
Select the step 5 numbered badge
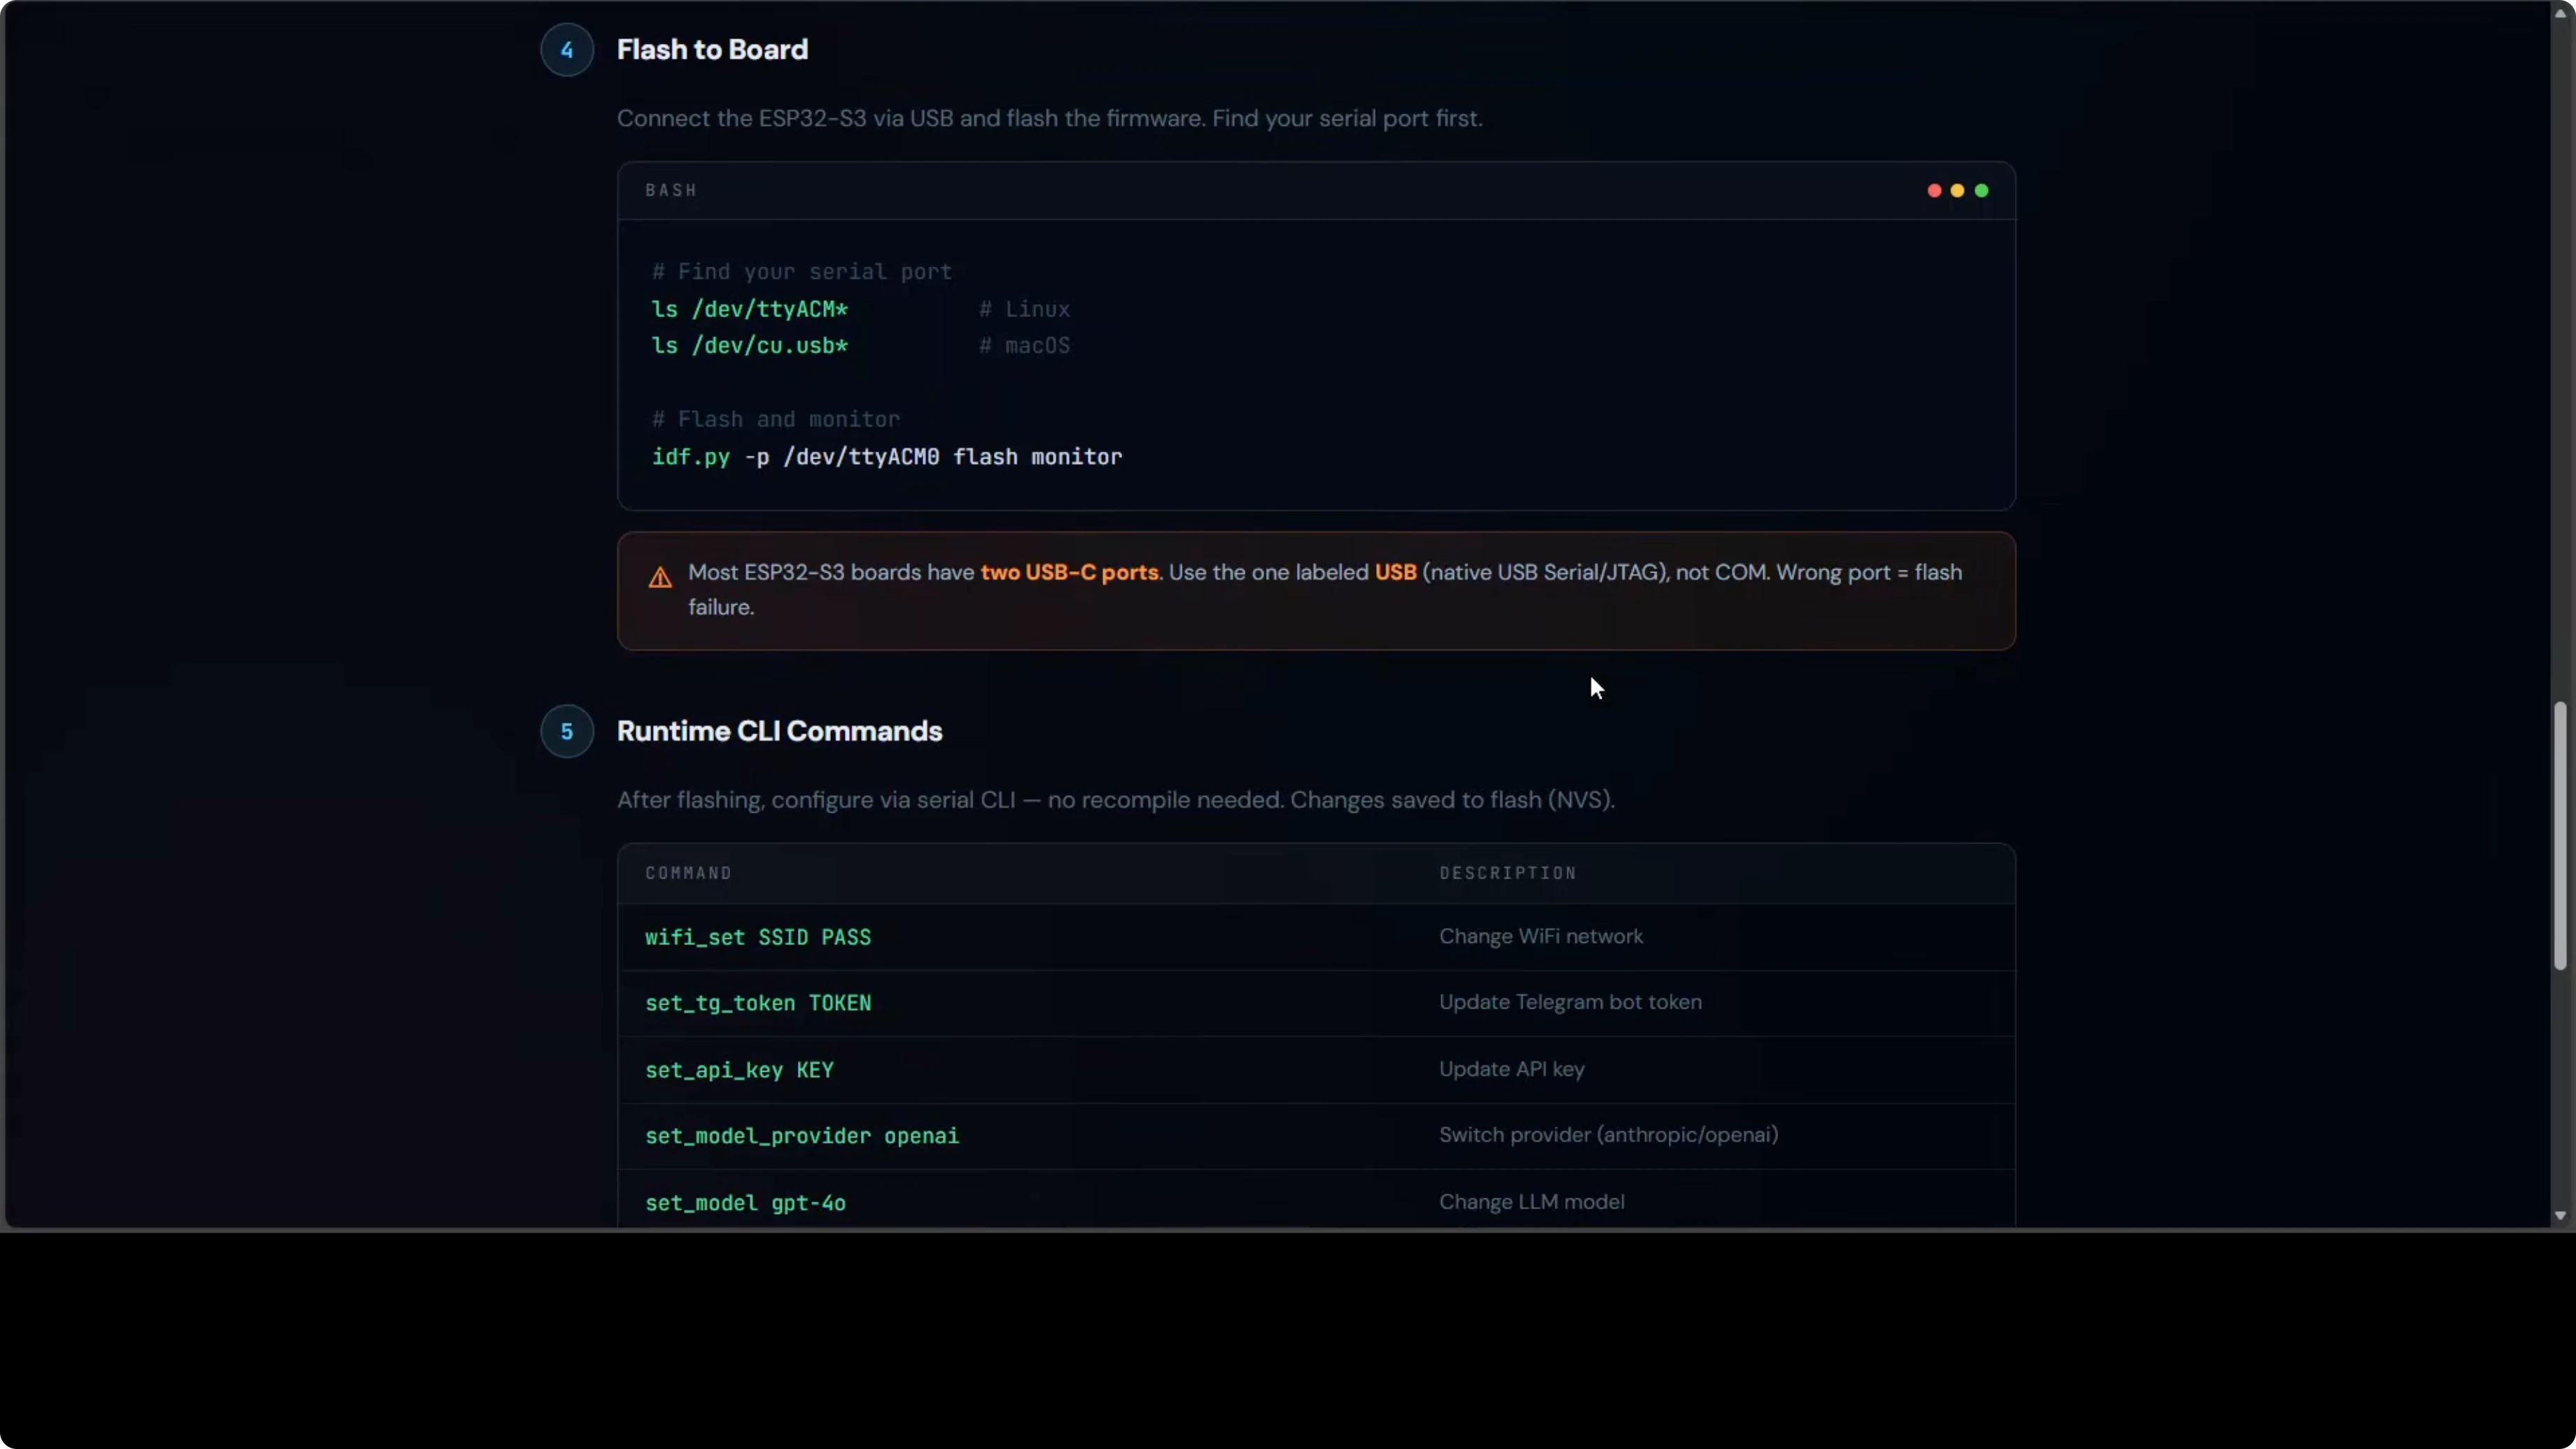(566, 731)
